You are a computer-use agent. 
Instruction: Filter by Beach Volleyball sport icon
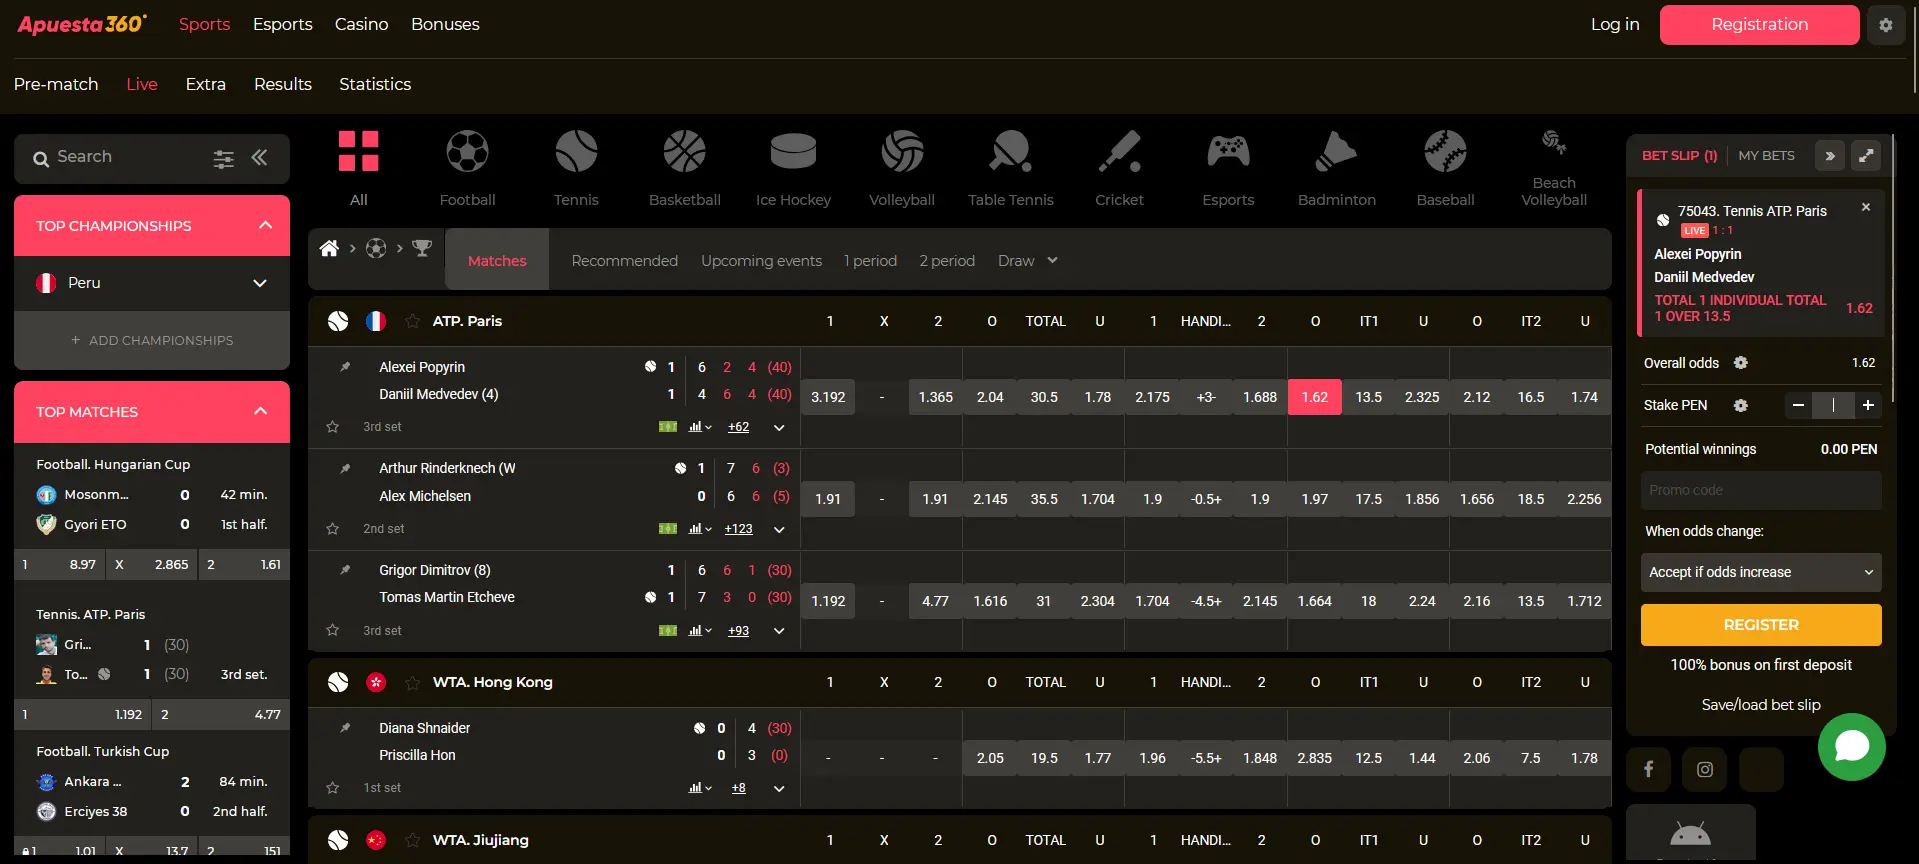click(1554, 142)
